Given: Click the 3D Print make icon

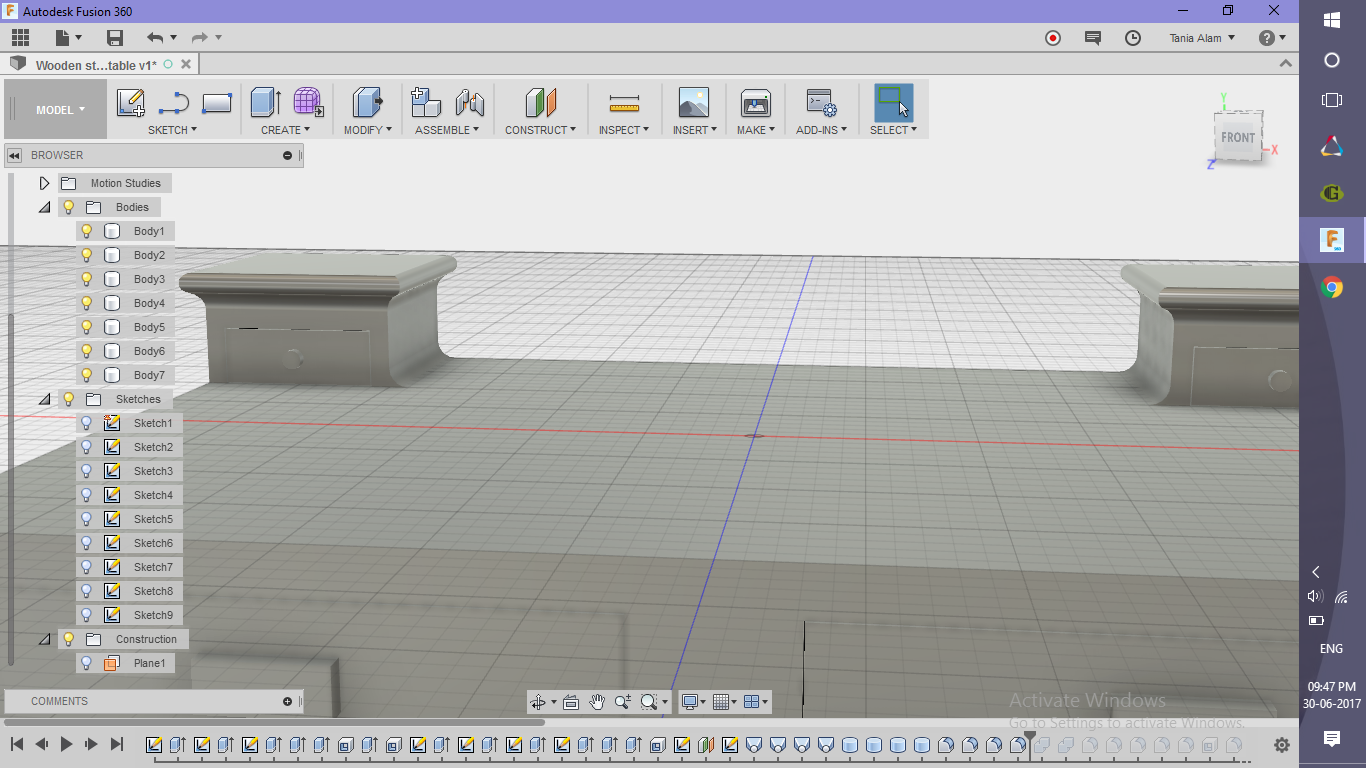Looking at the screenshot, I should [756, 103].
